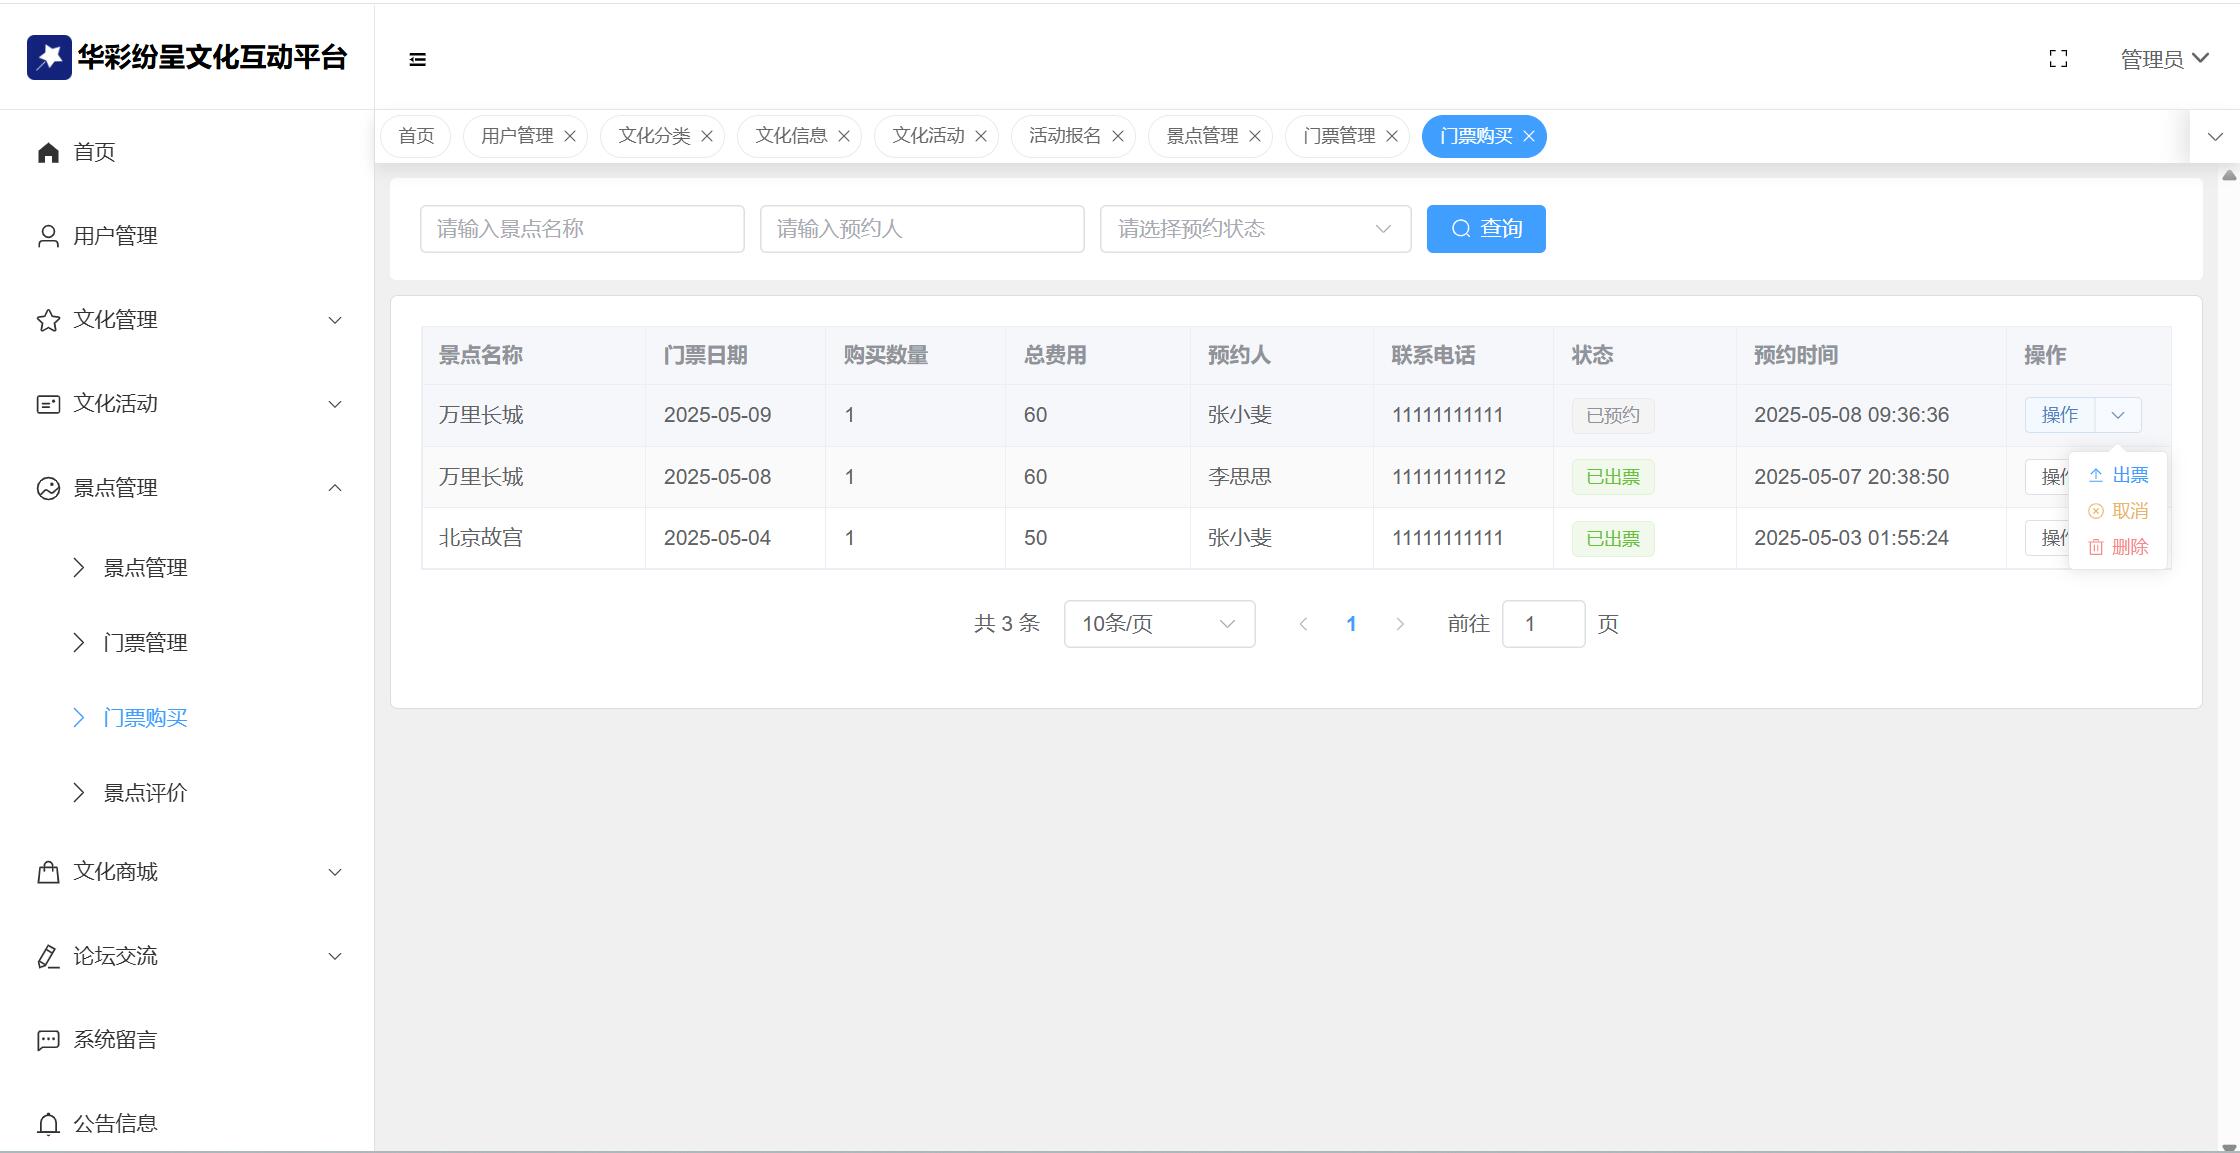Viewport: 2240px width, 1153px height.
Task: Focus the 请输入景点名称 input field
Action: pyautogui.click(x=582, y=229)
